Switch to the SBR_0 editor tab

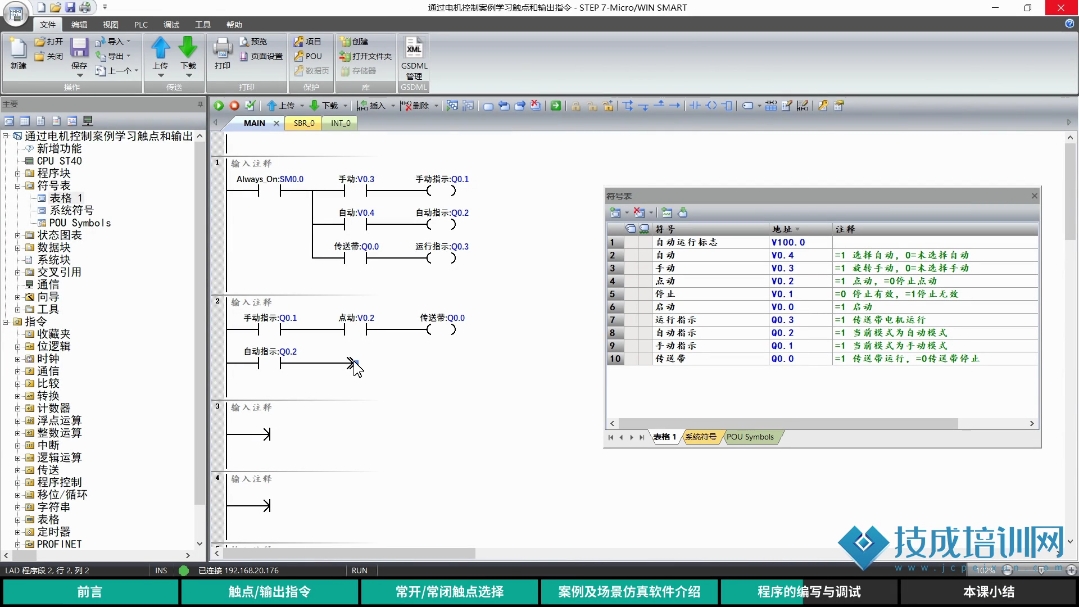(304, 123)
